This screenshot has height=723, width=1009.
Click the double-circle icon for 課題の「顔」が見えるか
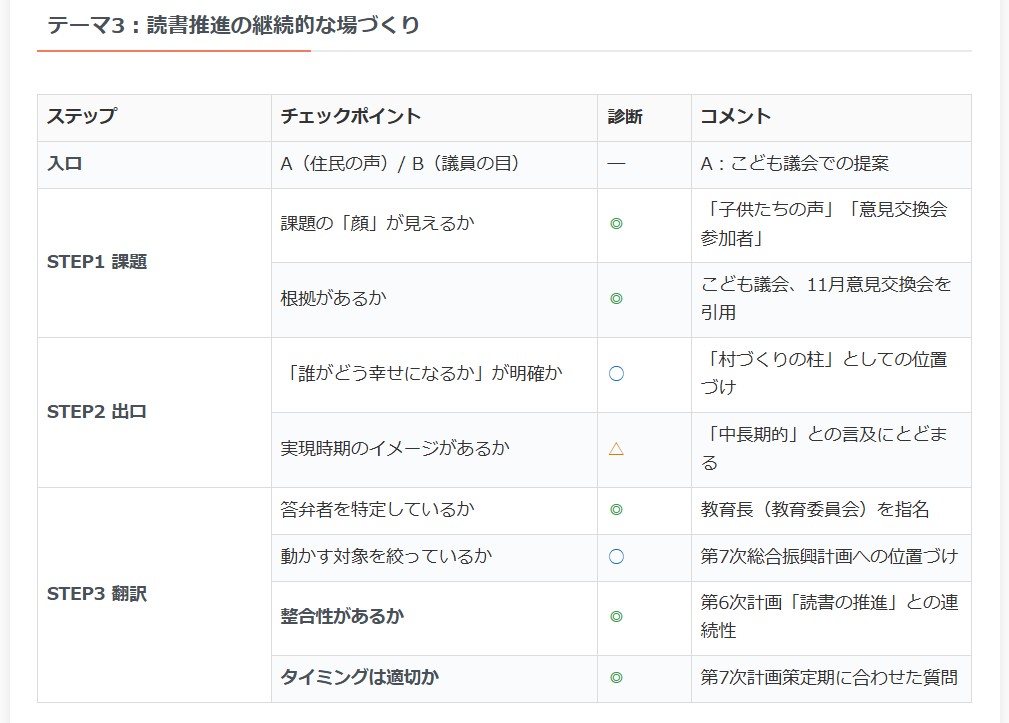pos(616,224)
